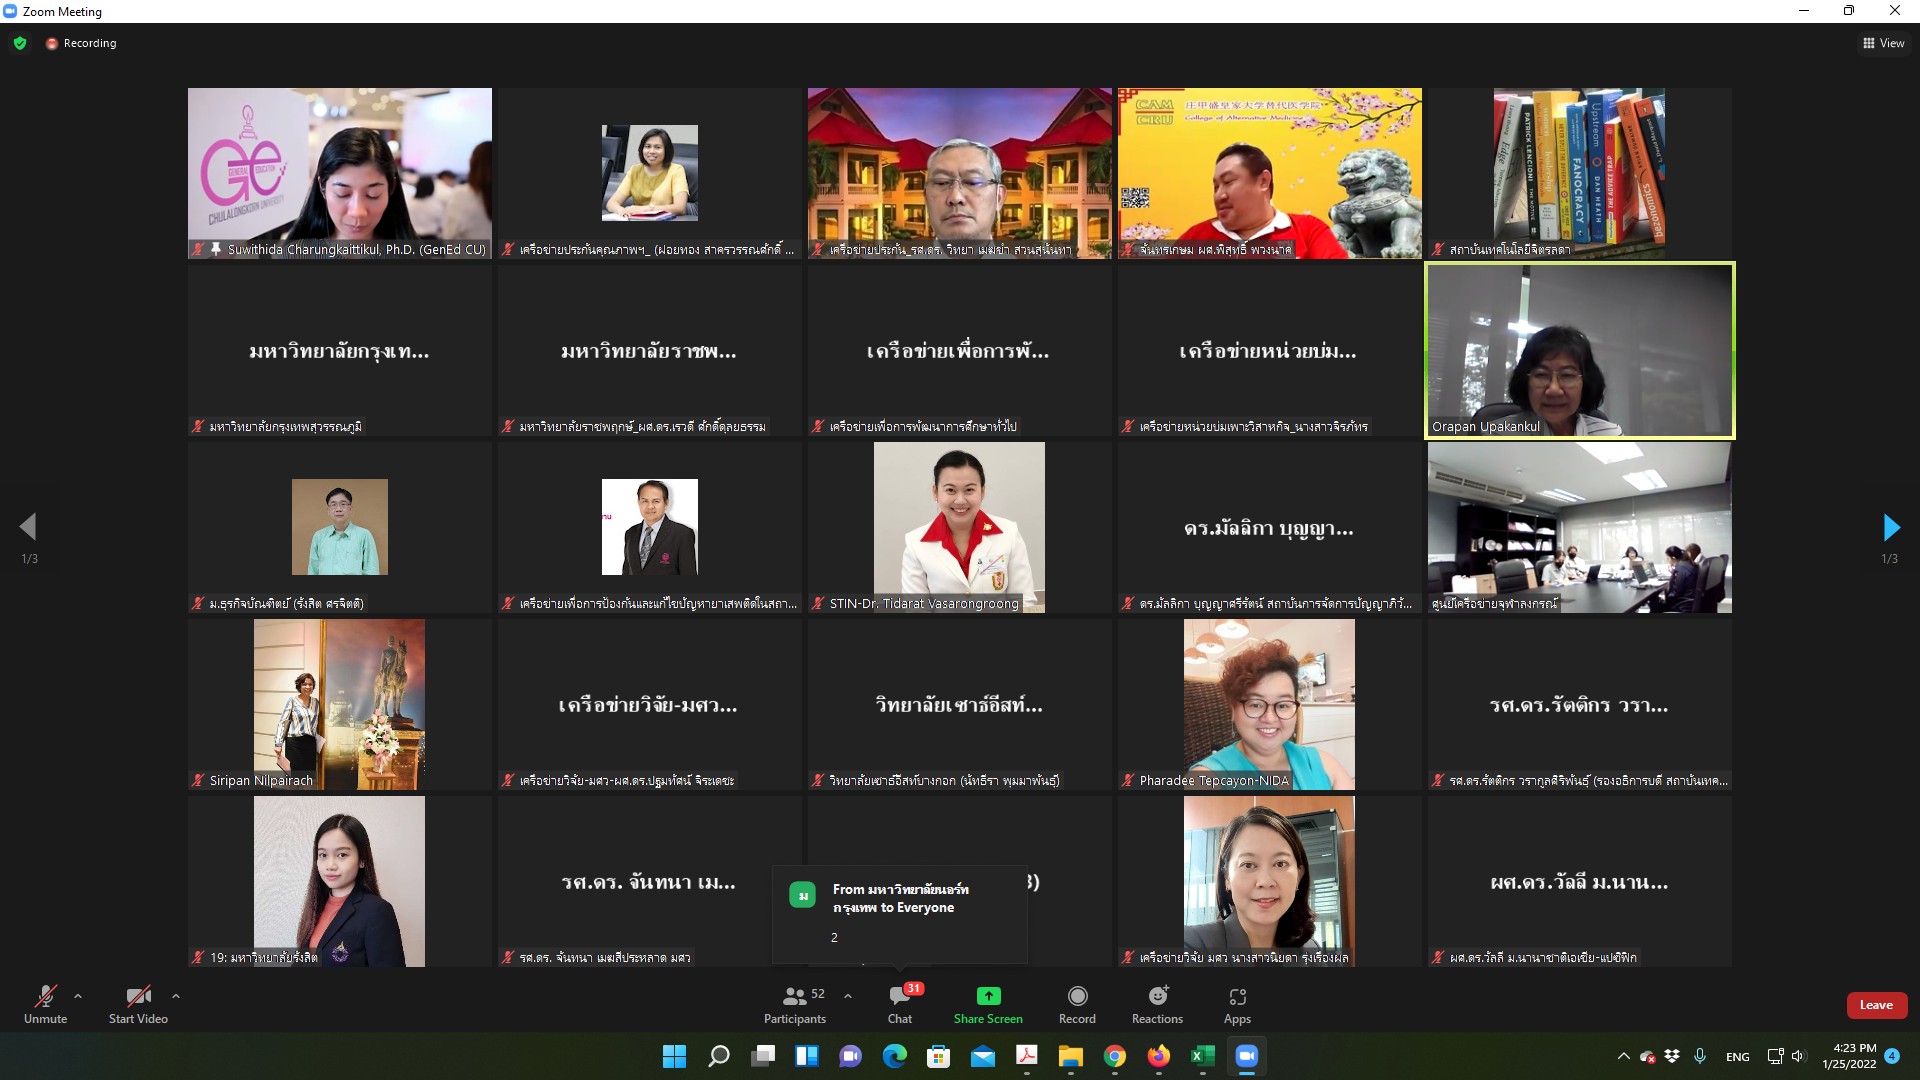Click the green encryption shield icon
Image resolution: width=1920 pixels, height=1080 pixels.
[20, 43]
